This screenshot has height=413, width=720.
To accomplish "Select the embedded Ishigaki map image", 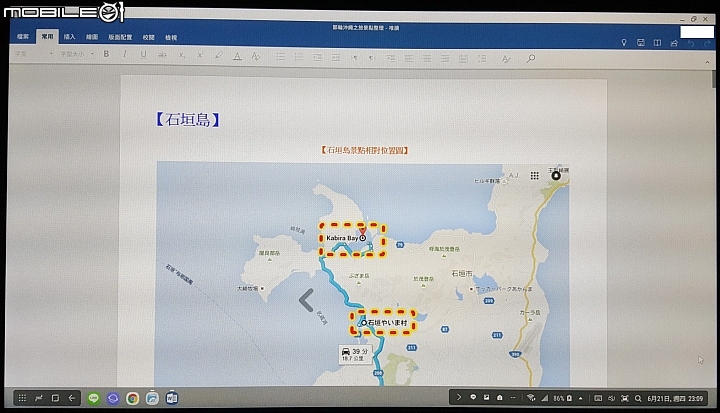I will (x=362, y=273).
